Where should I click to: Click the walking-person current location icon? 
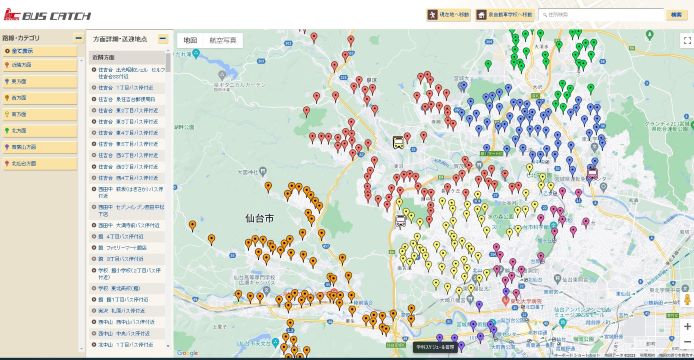coord(432,15)
